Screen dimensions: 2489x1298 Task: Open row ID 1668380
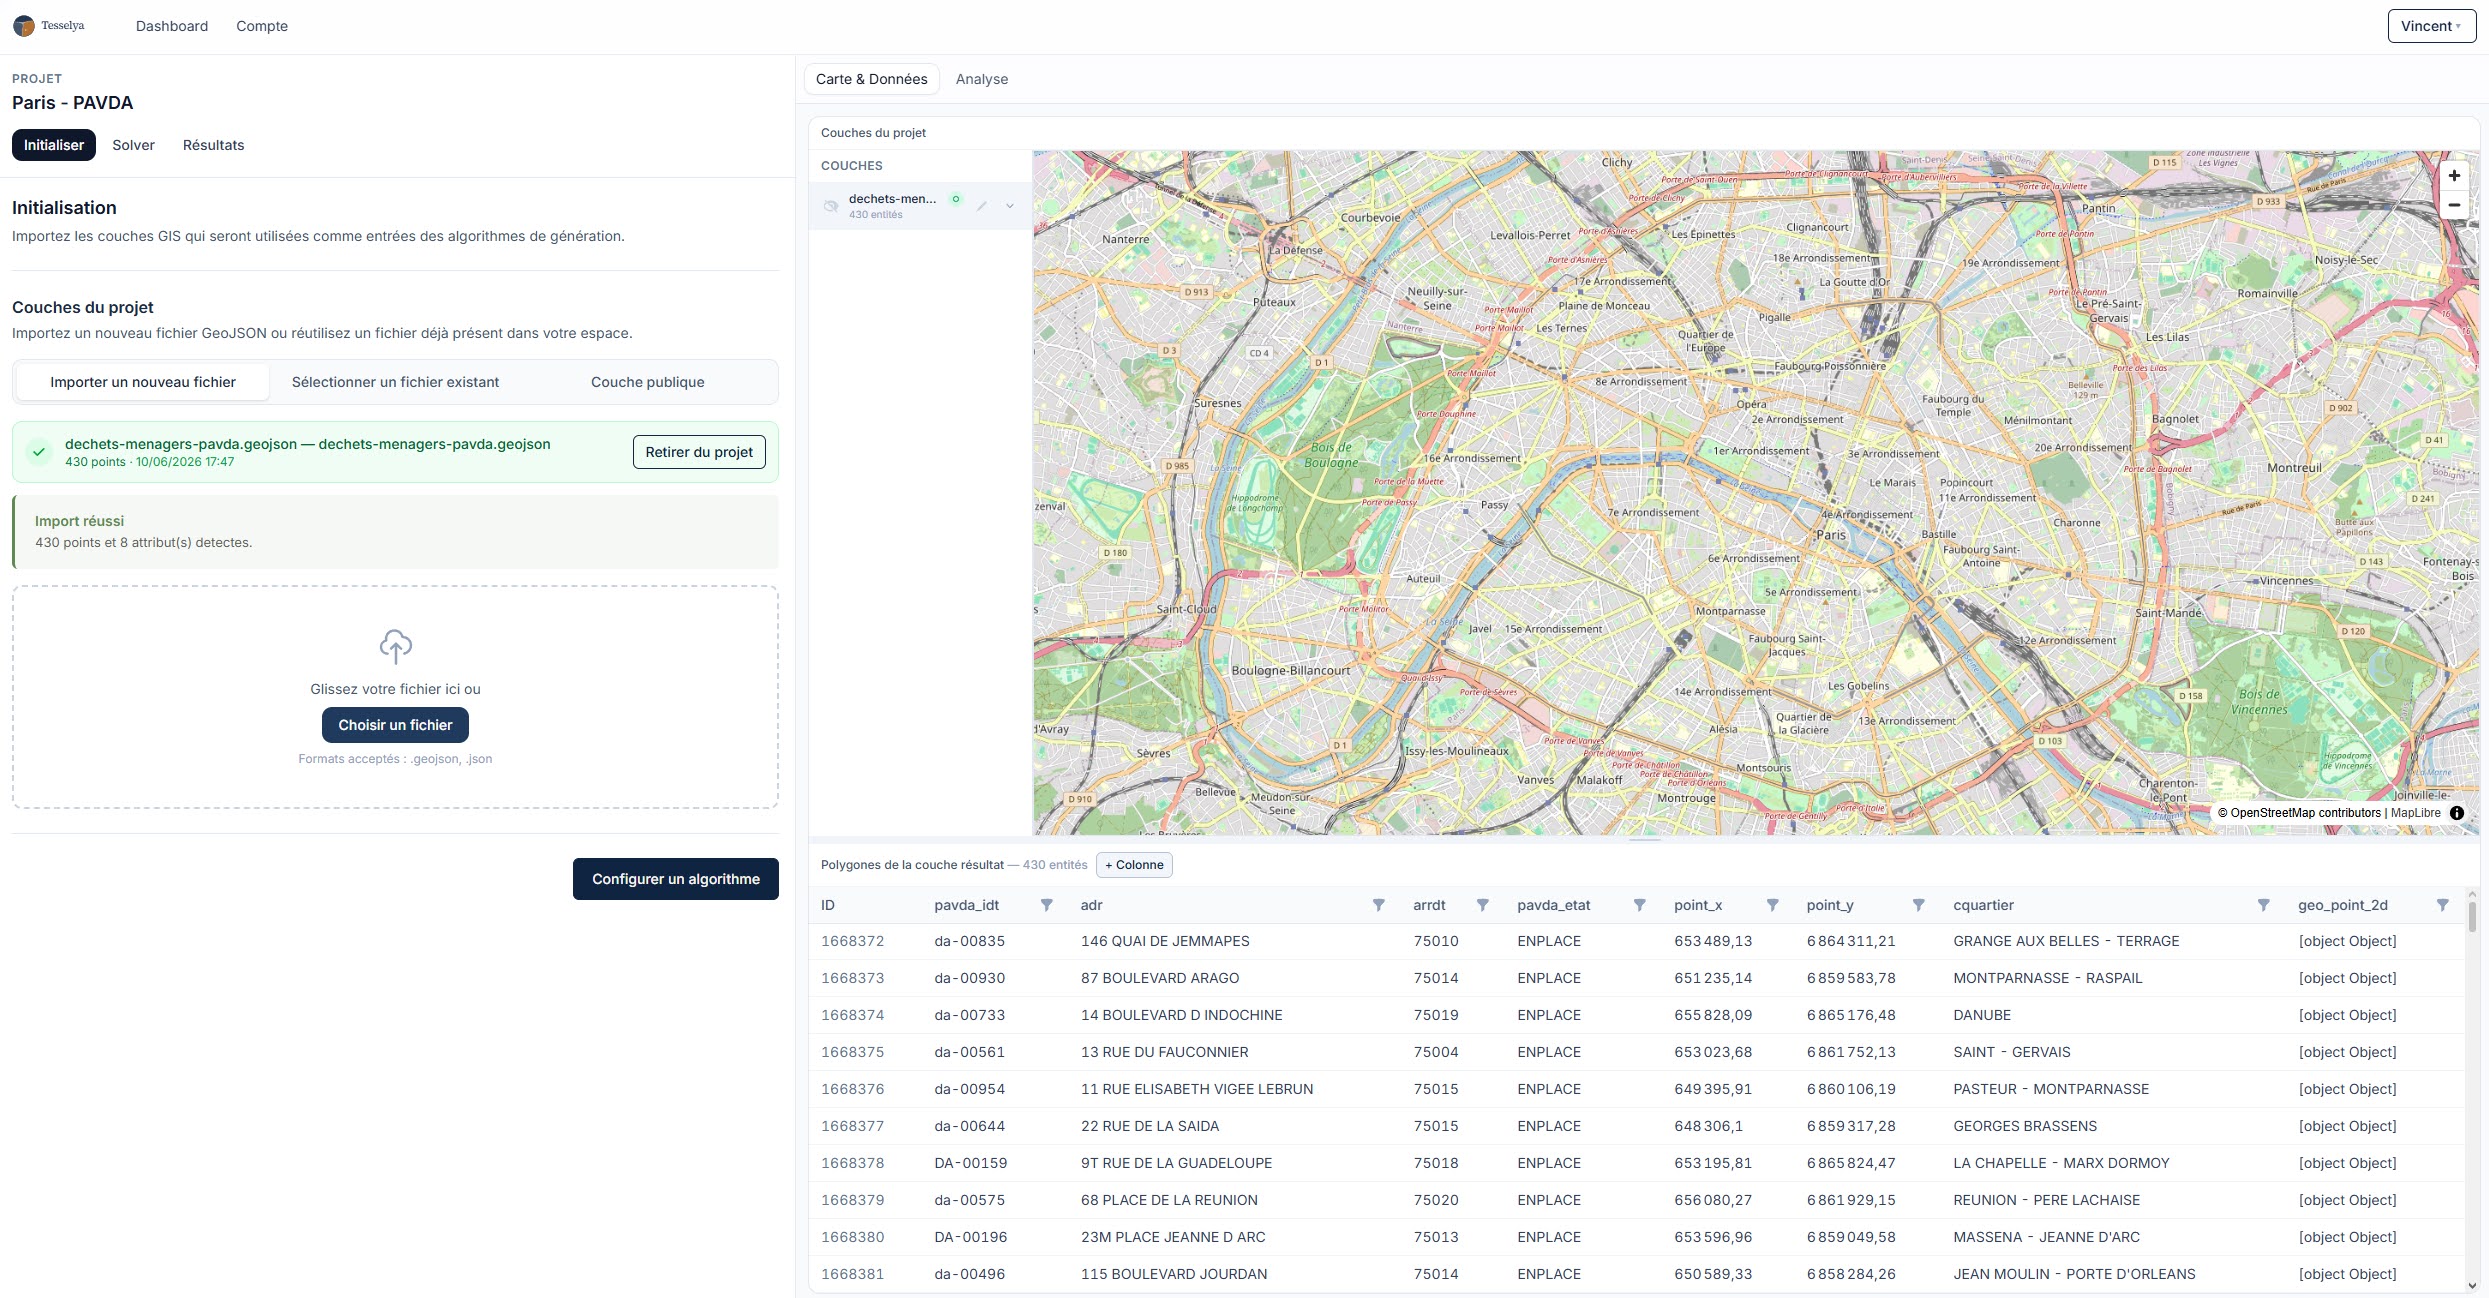coord(853,1237)
